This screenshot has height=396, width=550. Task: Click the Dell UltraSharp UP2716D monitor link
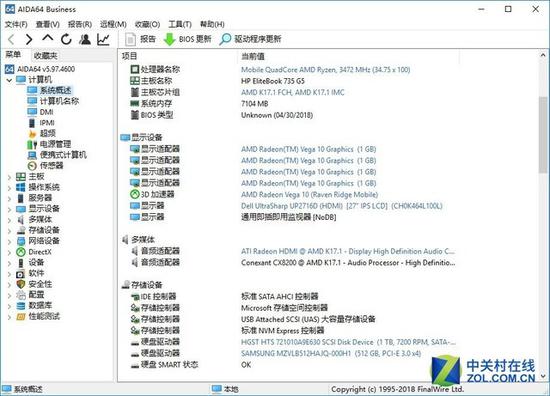coord(342,206)
